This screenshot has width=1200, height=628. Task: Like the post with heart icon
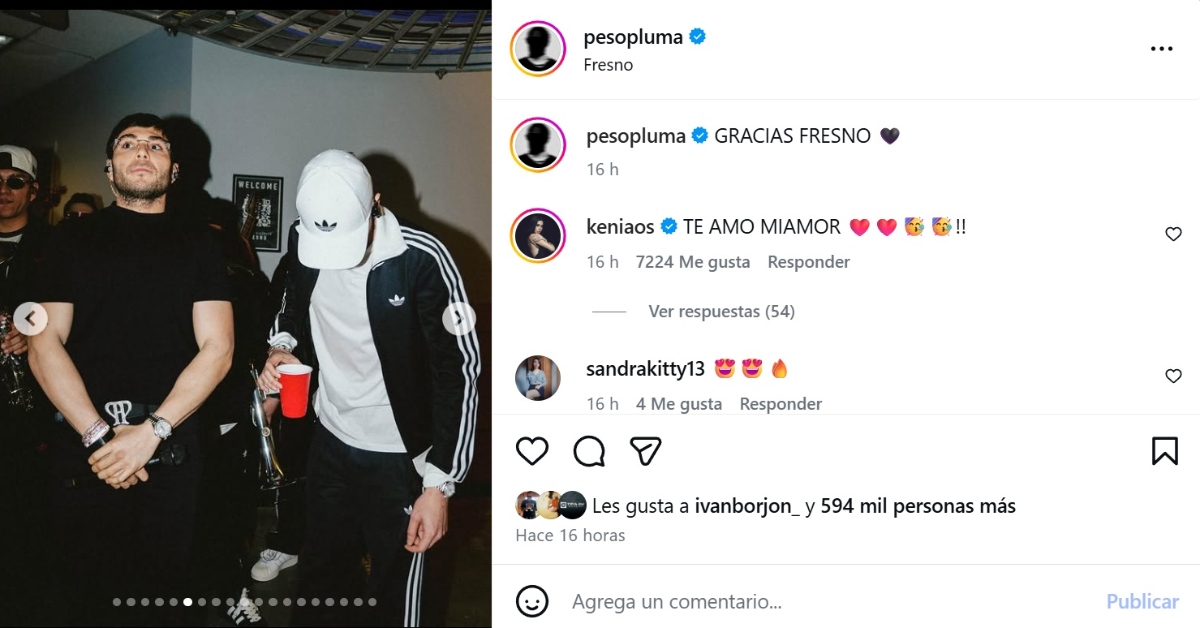click(x=532, y=451)
